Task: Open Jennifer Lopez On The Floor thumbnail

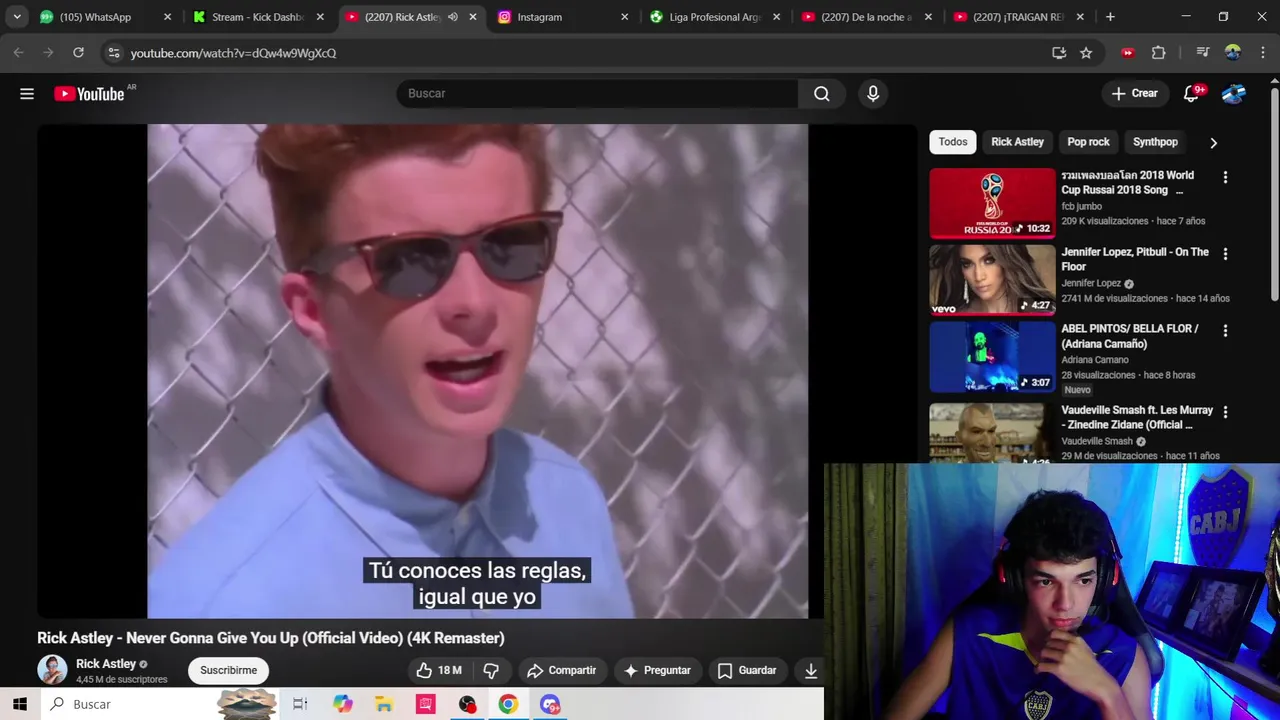Action: pyautogui.click(x=992, y=280)
